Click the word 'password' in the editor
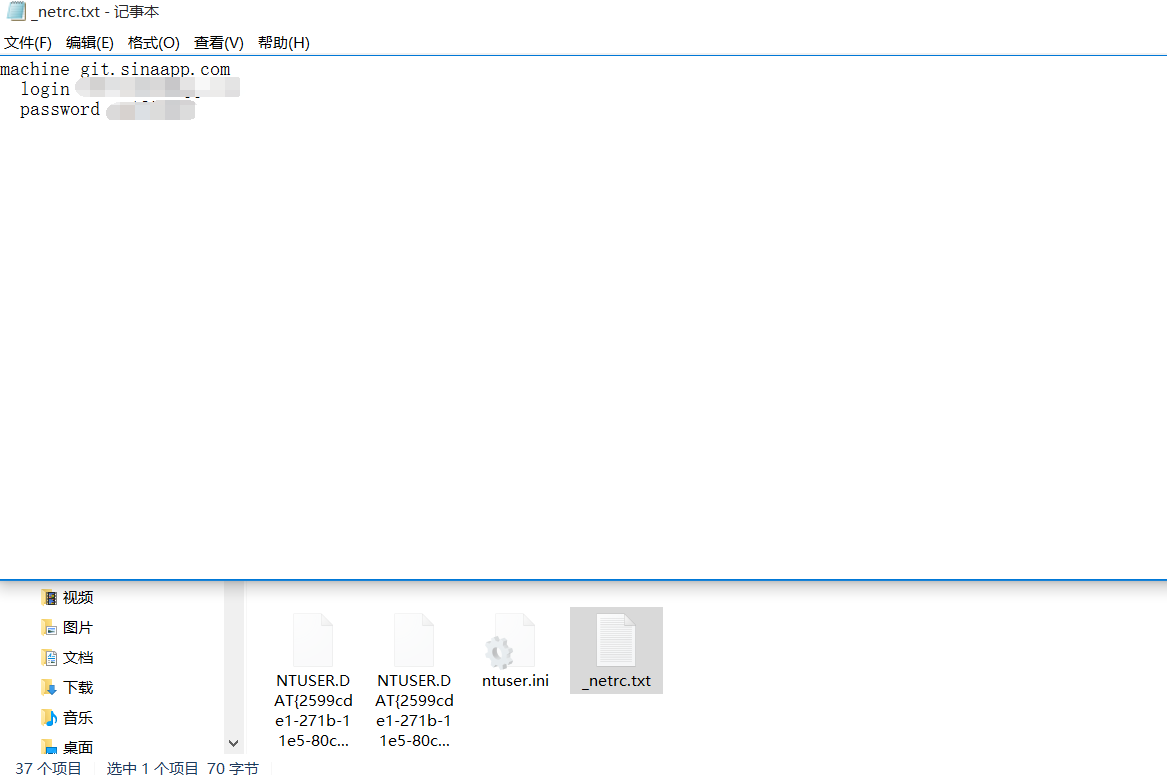Image resolution: width=1167 pixels, height=778 pixels. coord(60,109)
